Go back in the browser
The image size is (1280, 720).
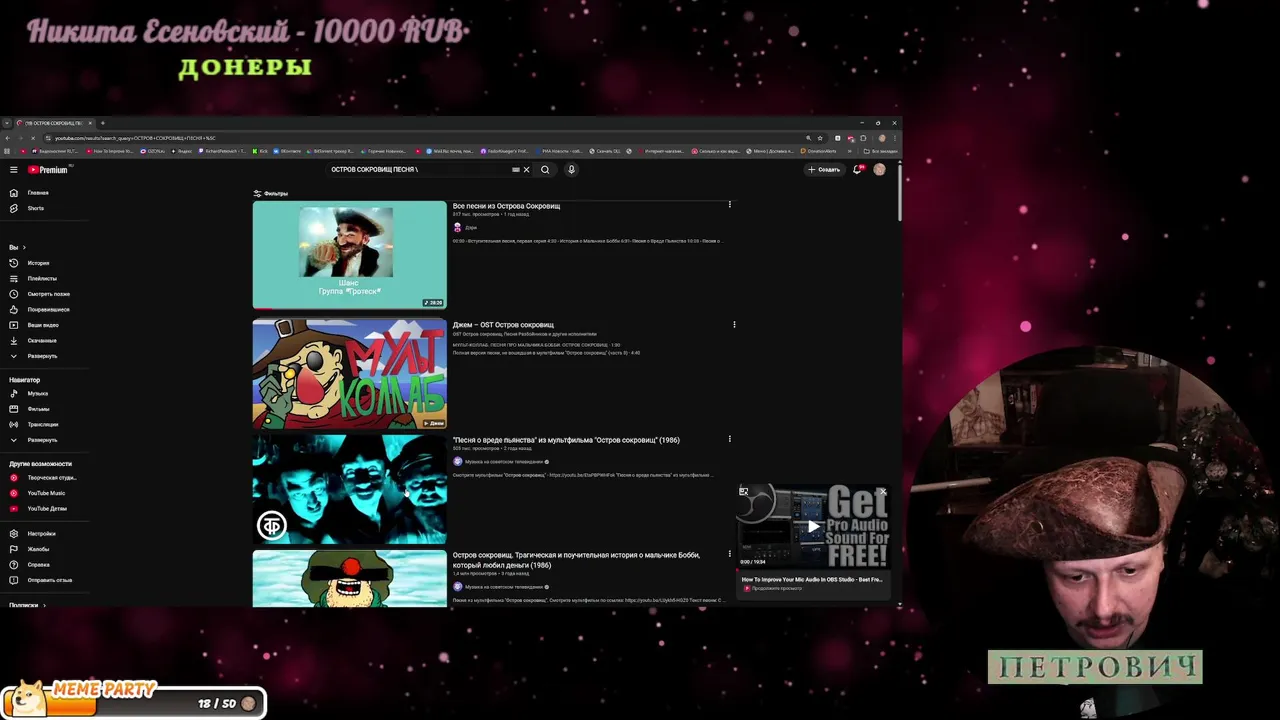8,138
